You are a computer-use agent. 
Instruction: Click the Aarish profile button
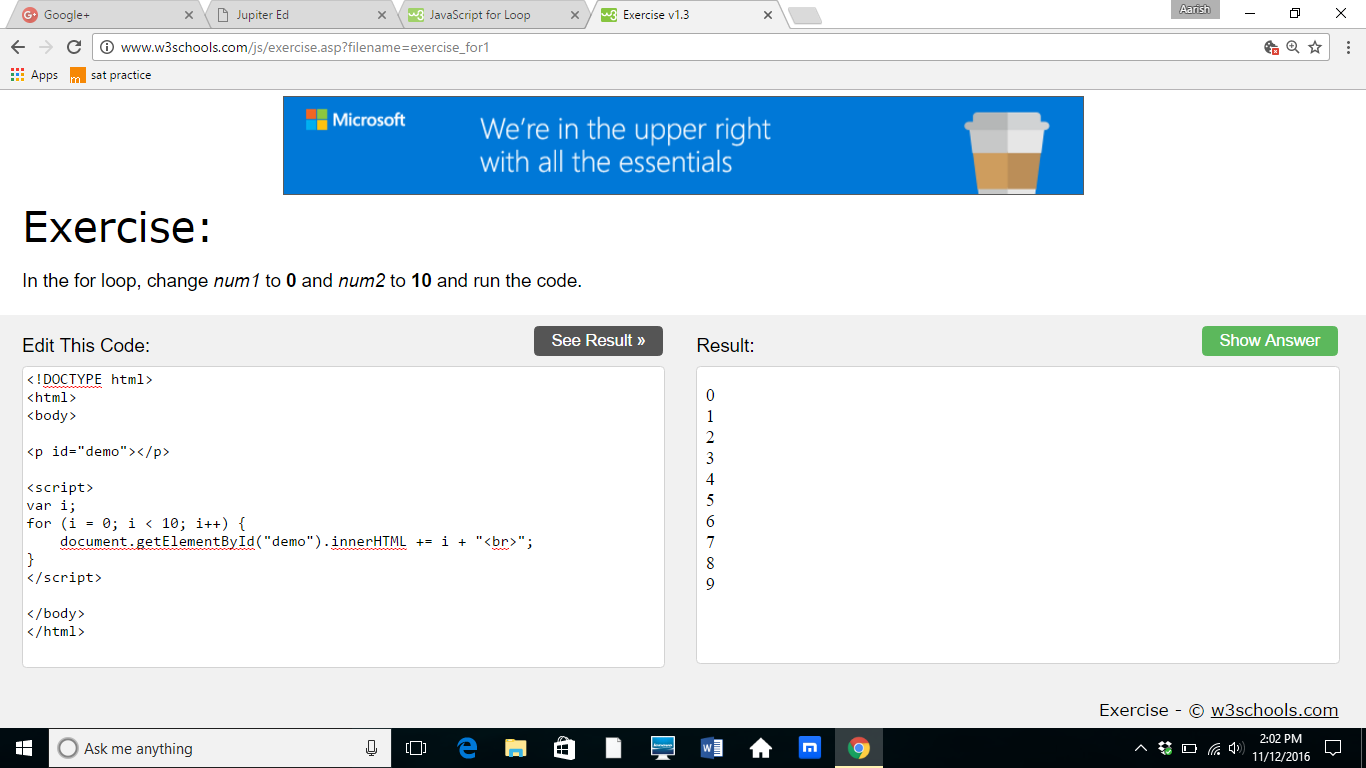pos(1195,9)
